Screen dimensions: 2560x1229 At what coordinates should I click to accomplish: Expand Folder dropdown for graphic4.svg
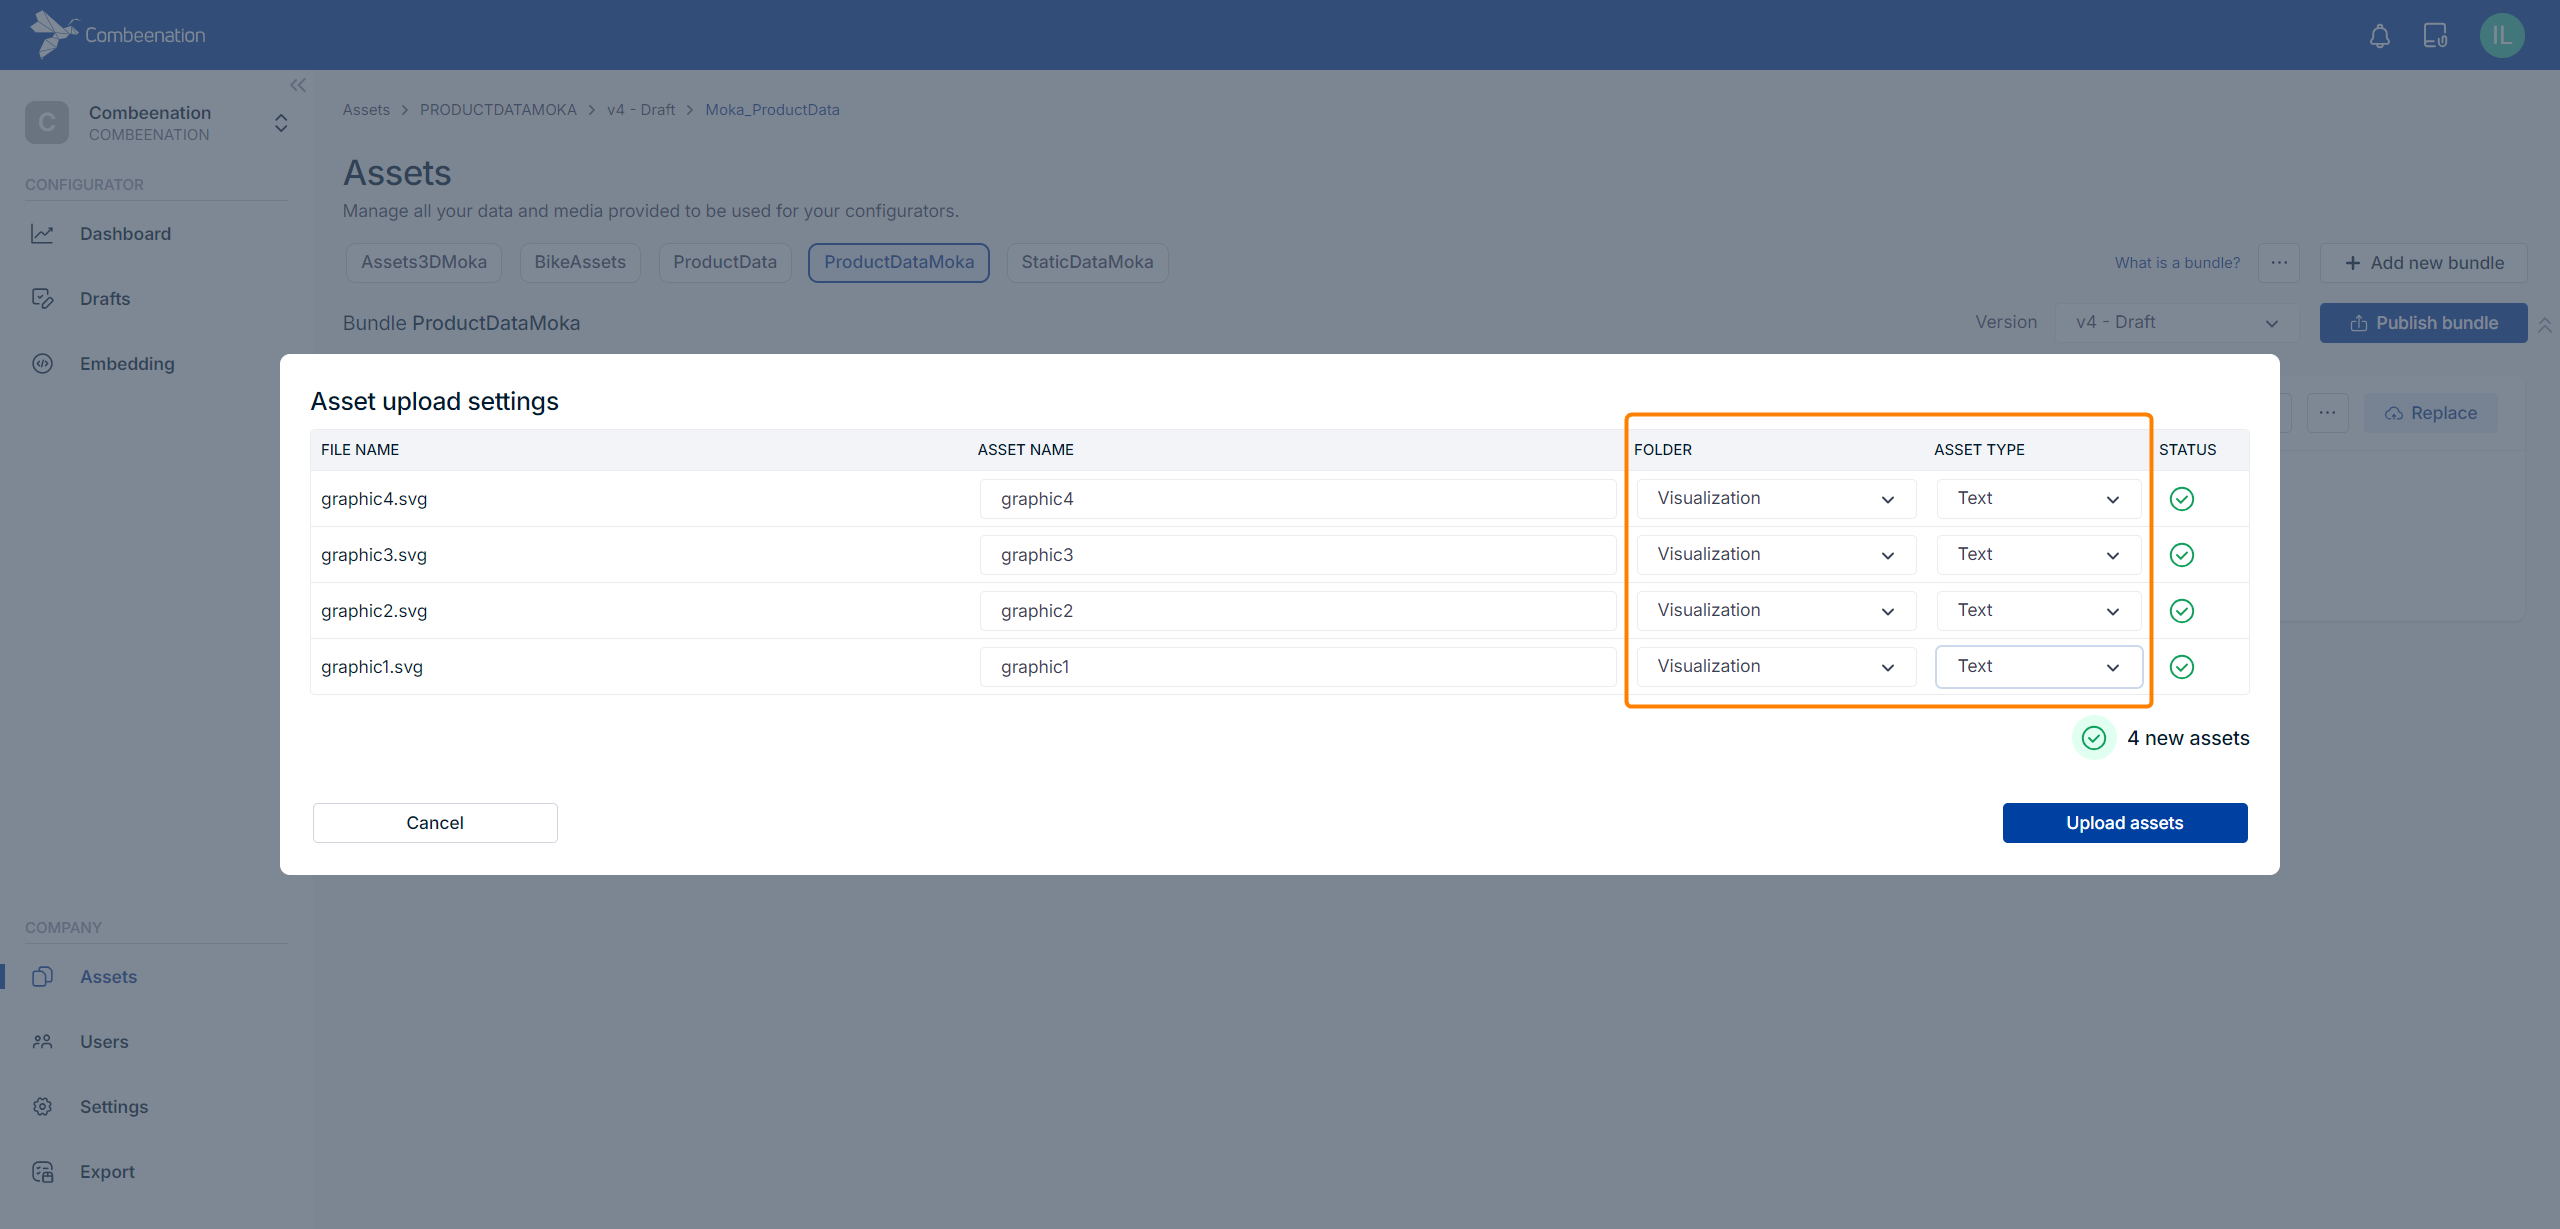(x=1775, y=499)
